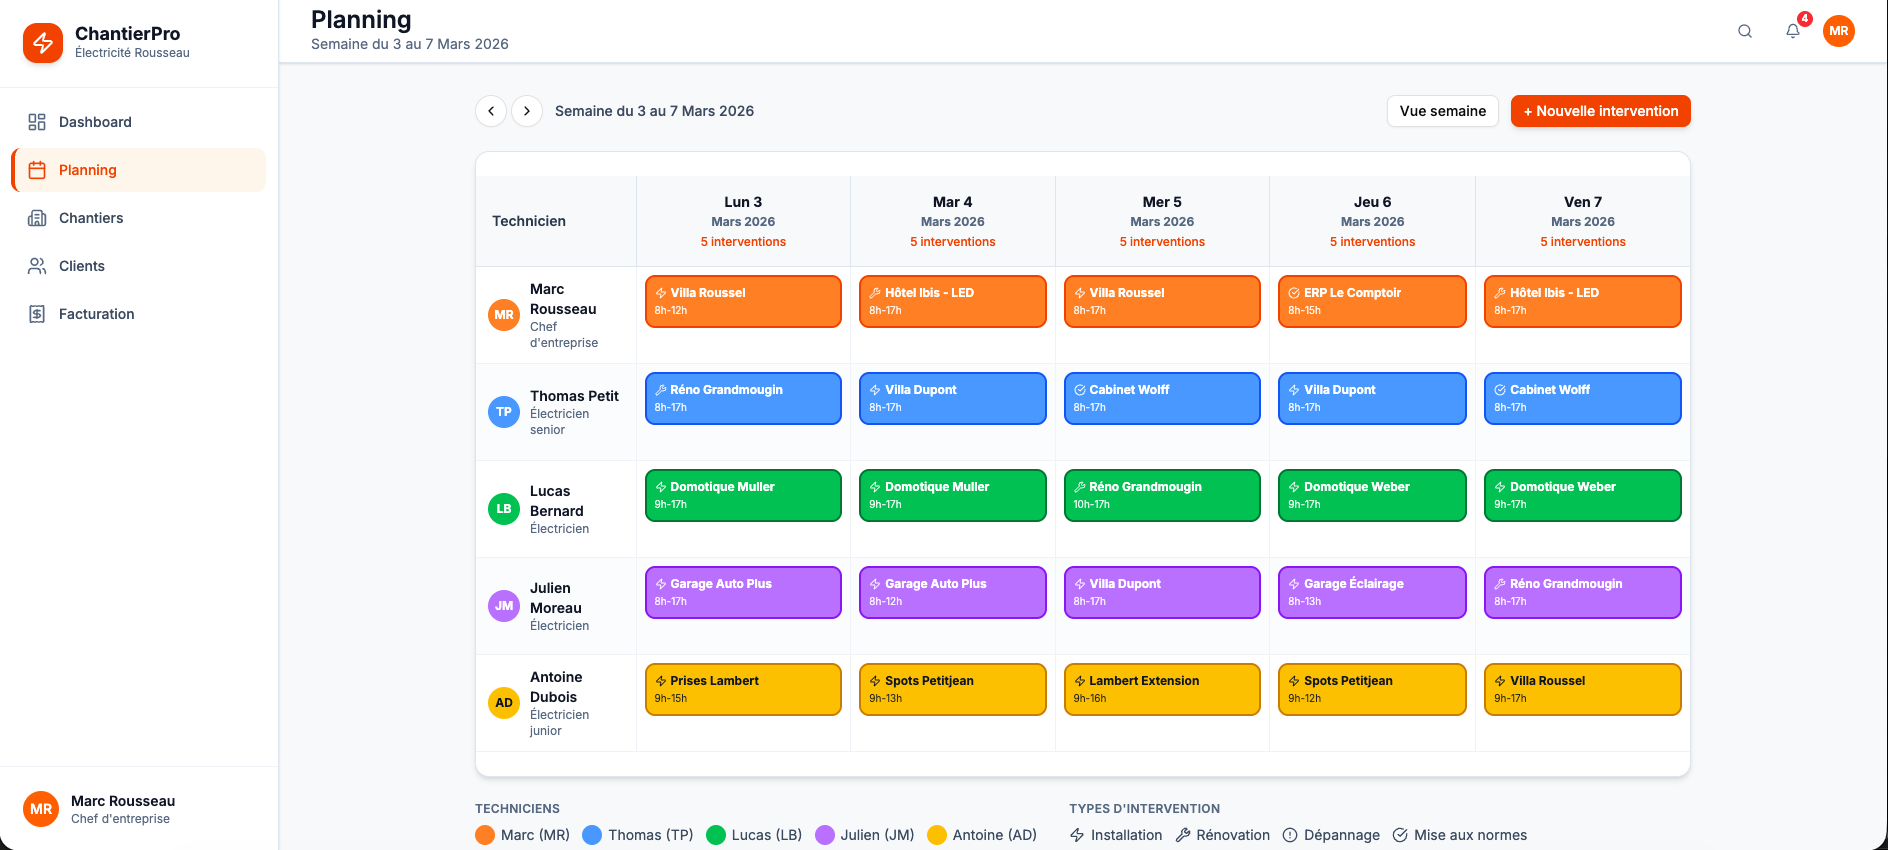
Task: Click the MR avatar in top bar
Action: coord(1838,31)
